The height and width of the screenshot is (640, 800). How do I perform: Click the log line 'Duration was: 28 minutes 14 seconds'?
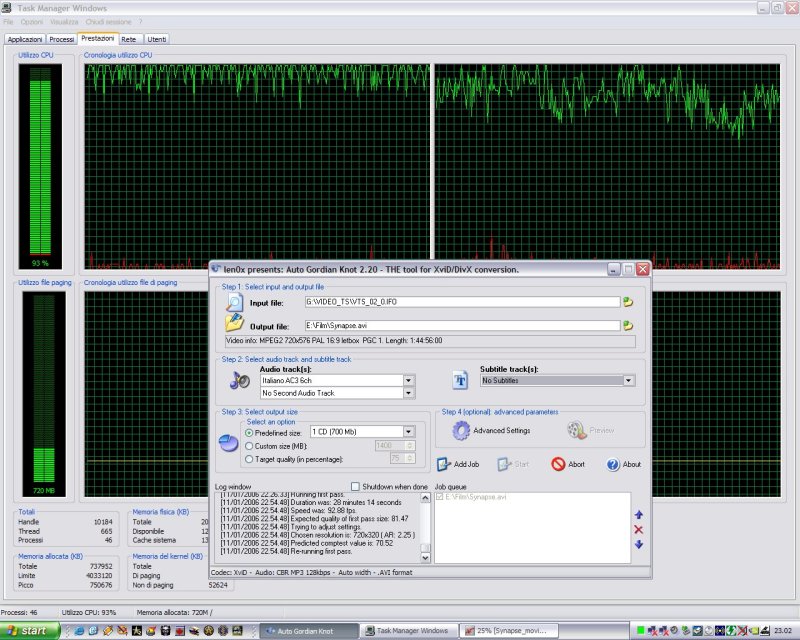(311, 502)
